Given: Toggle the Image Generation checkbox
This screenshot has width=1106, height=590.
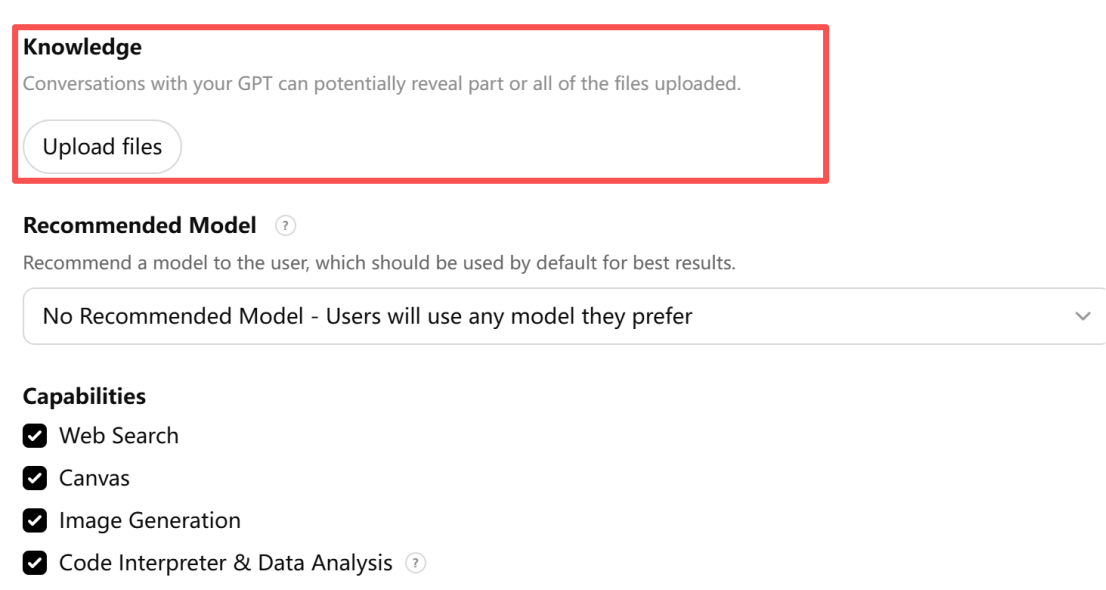Looking at the screenshot, I should click(x=35, y=521).
